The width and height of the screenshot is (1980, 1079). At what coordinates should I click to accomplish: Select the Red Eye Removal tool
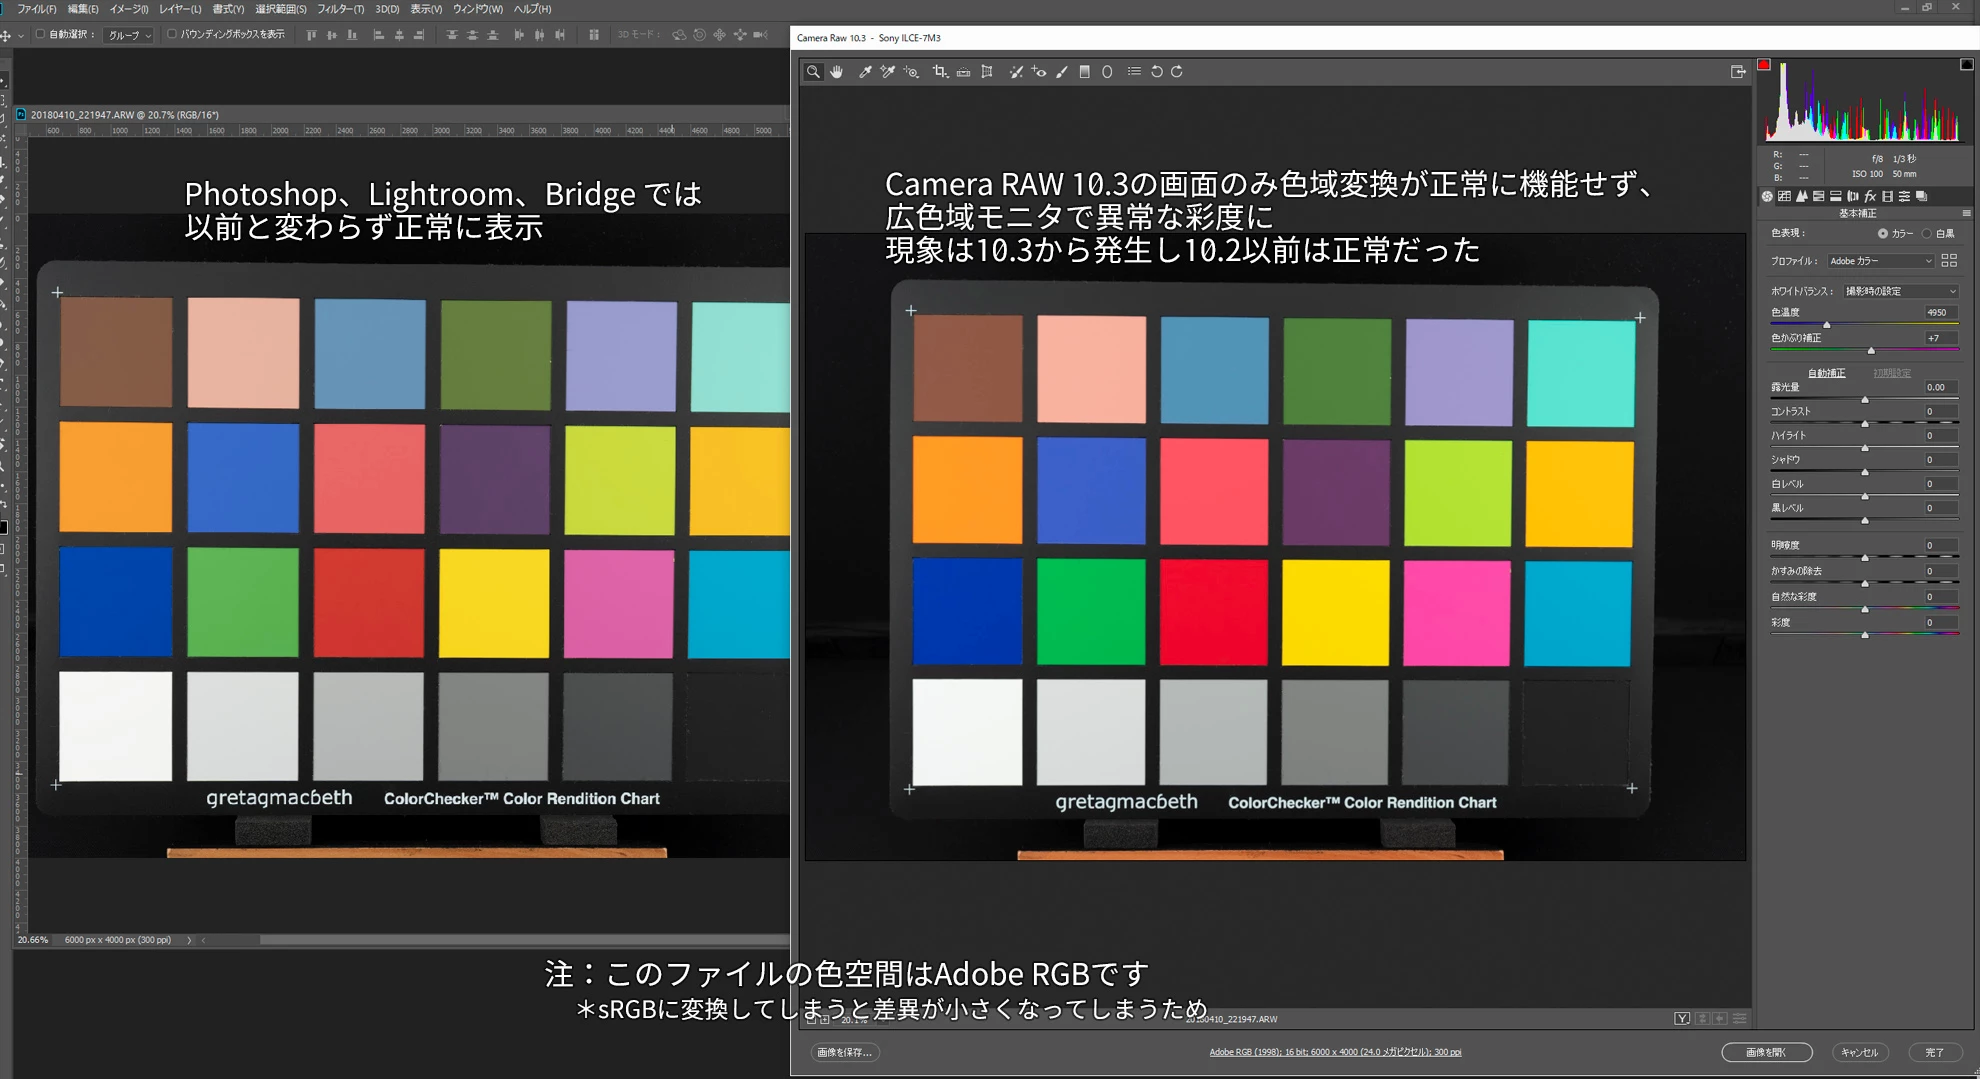[x=1039, y=72]
